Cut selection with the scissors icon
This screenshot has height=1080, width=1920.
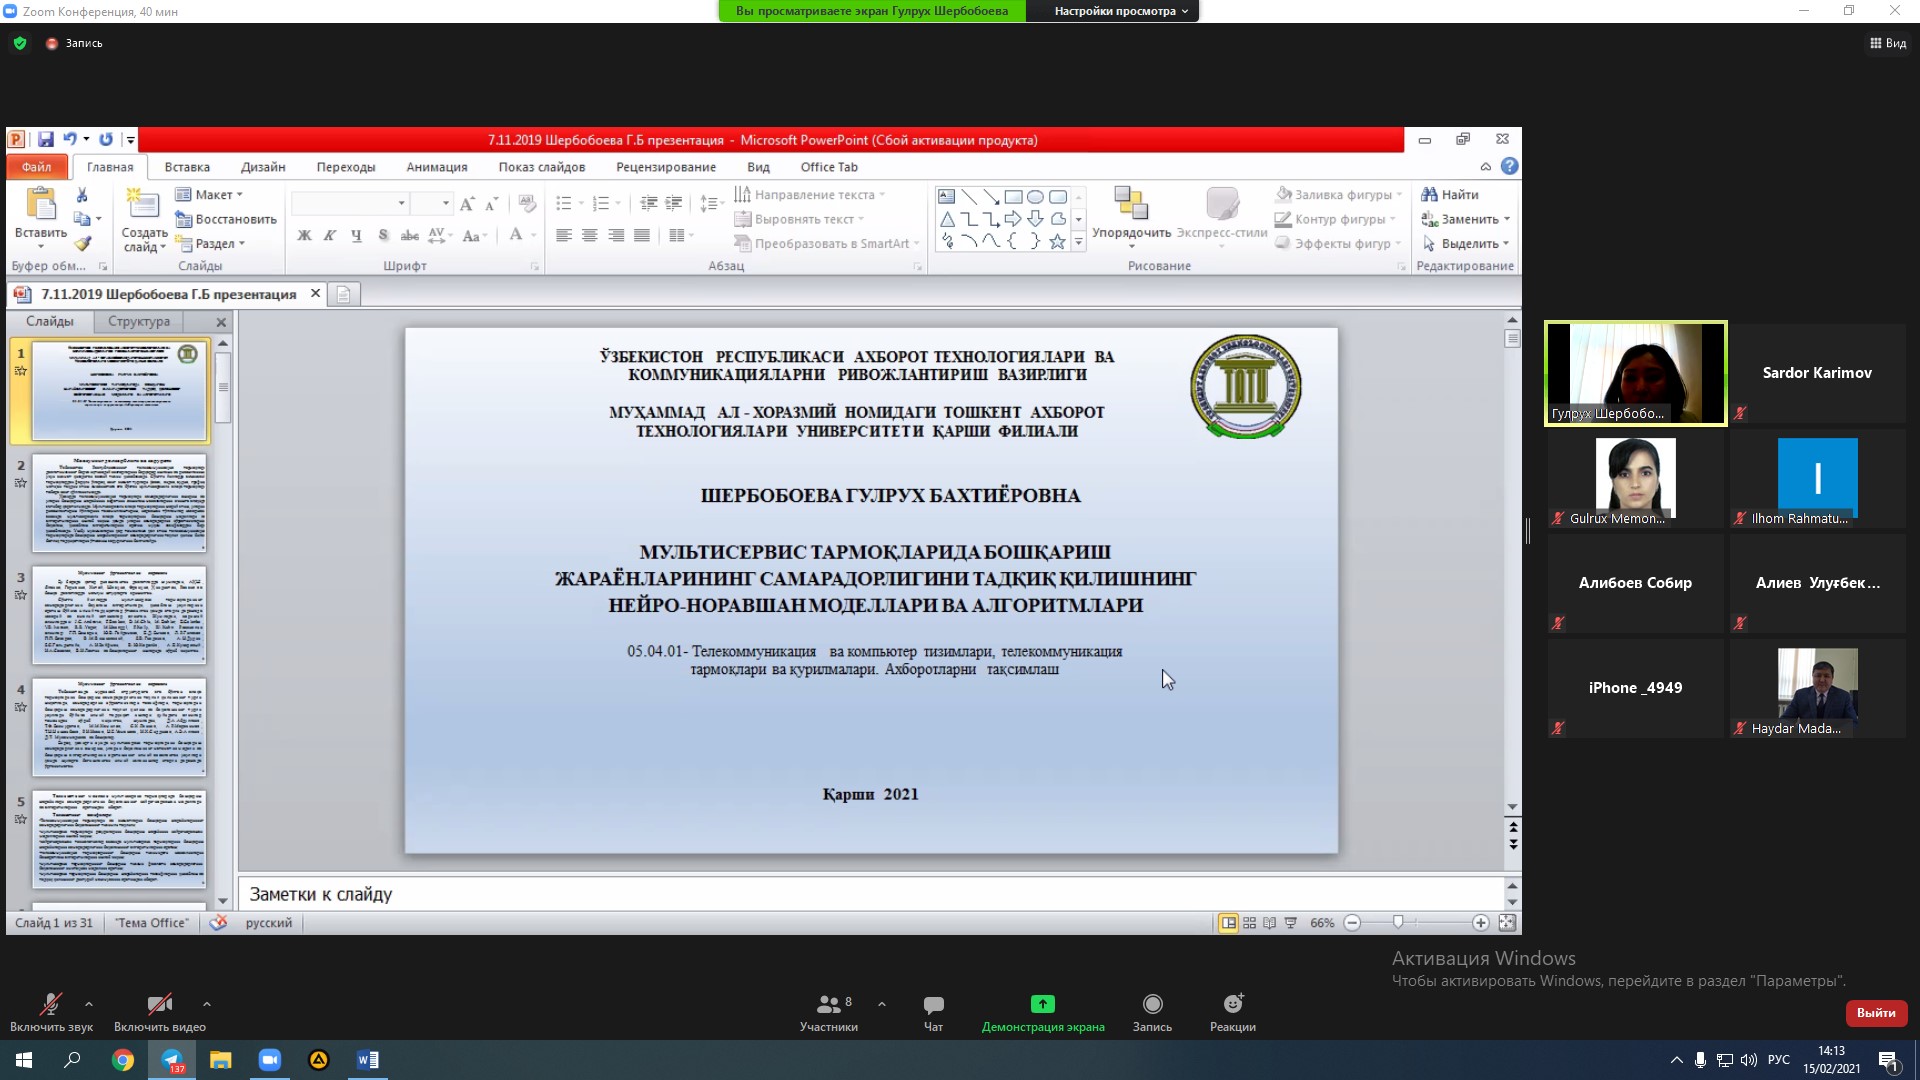tap(82, 195)
